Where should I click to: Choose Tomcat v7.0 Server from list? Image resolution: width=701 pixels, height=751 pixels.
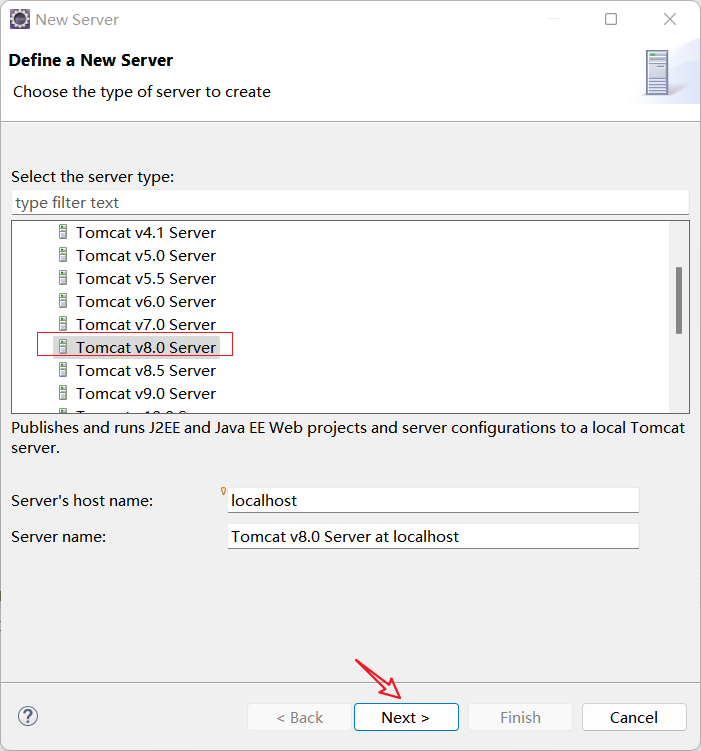coord(146,325)
